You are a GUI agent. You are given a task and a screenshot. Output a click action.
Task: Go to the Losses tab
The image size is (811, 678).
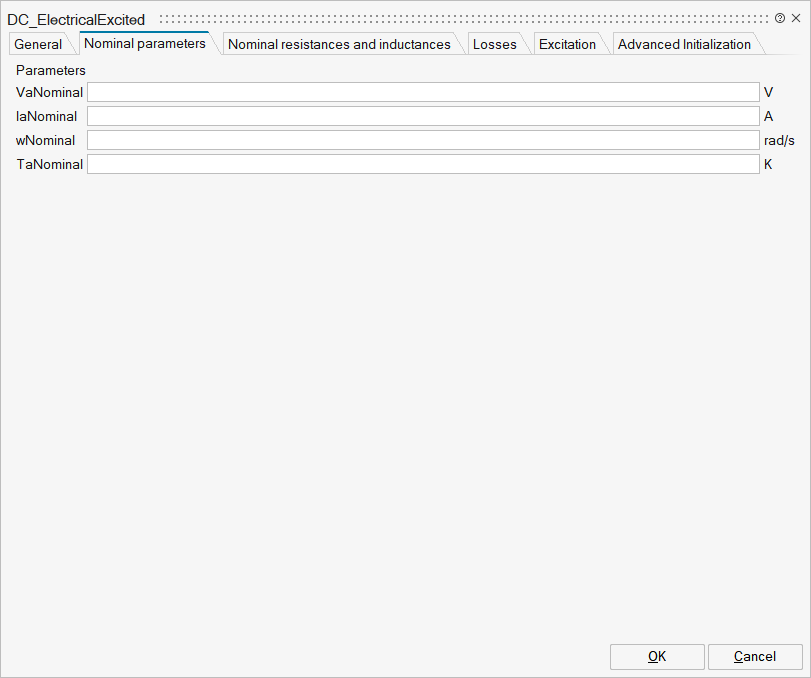tap(494, 44)
